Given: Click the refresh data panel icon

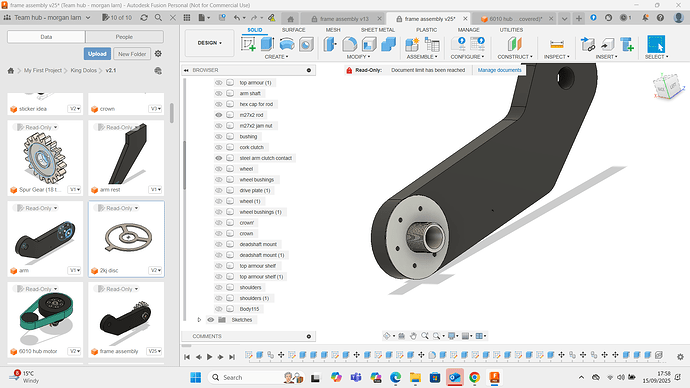Looking at the screenshot, I should coord(144,18).
